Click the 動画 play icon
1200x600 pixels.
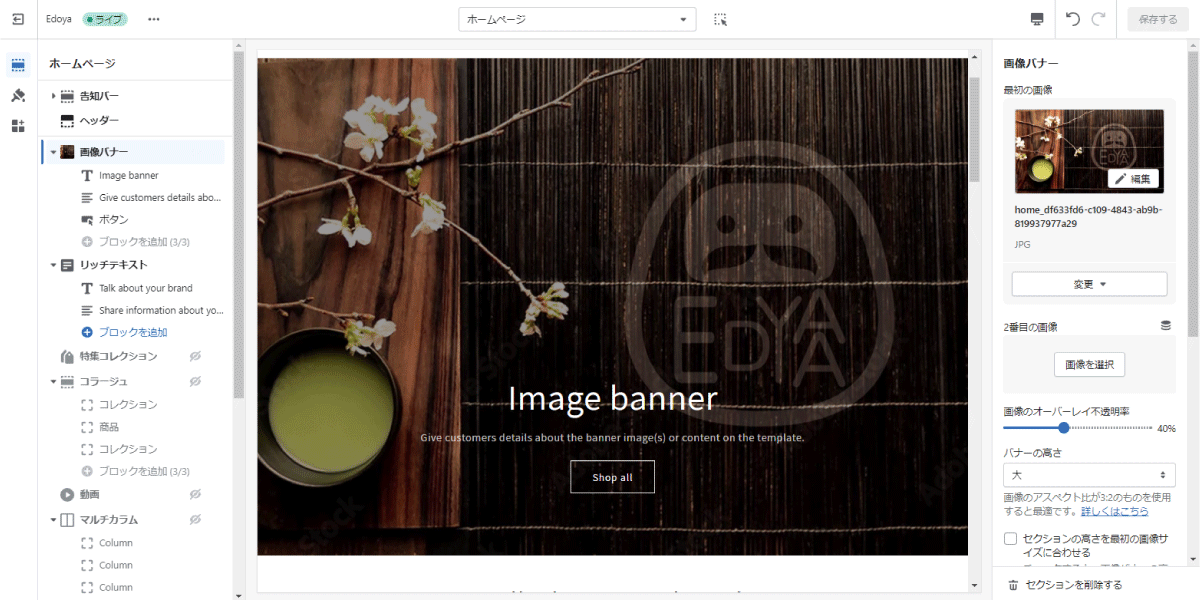tap(67, 494)
